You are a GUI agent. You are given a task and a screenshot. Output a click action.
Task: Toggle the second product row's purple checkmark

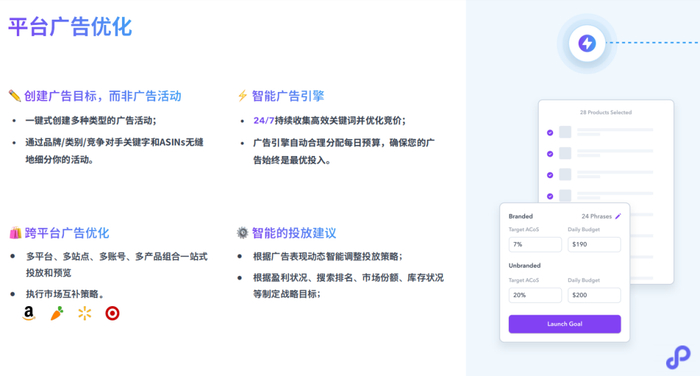(x=550, y=154)
